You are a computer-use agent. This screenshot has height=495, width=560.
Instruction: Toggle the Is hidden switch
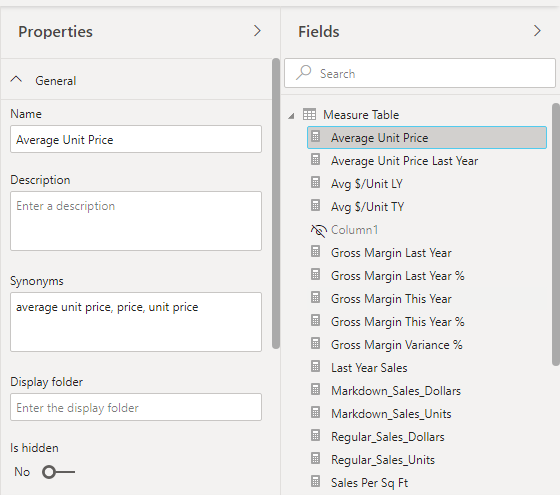[x=58, y=472]
